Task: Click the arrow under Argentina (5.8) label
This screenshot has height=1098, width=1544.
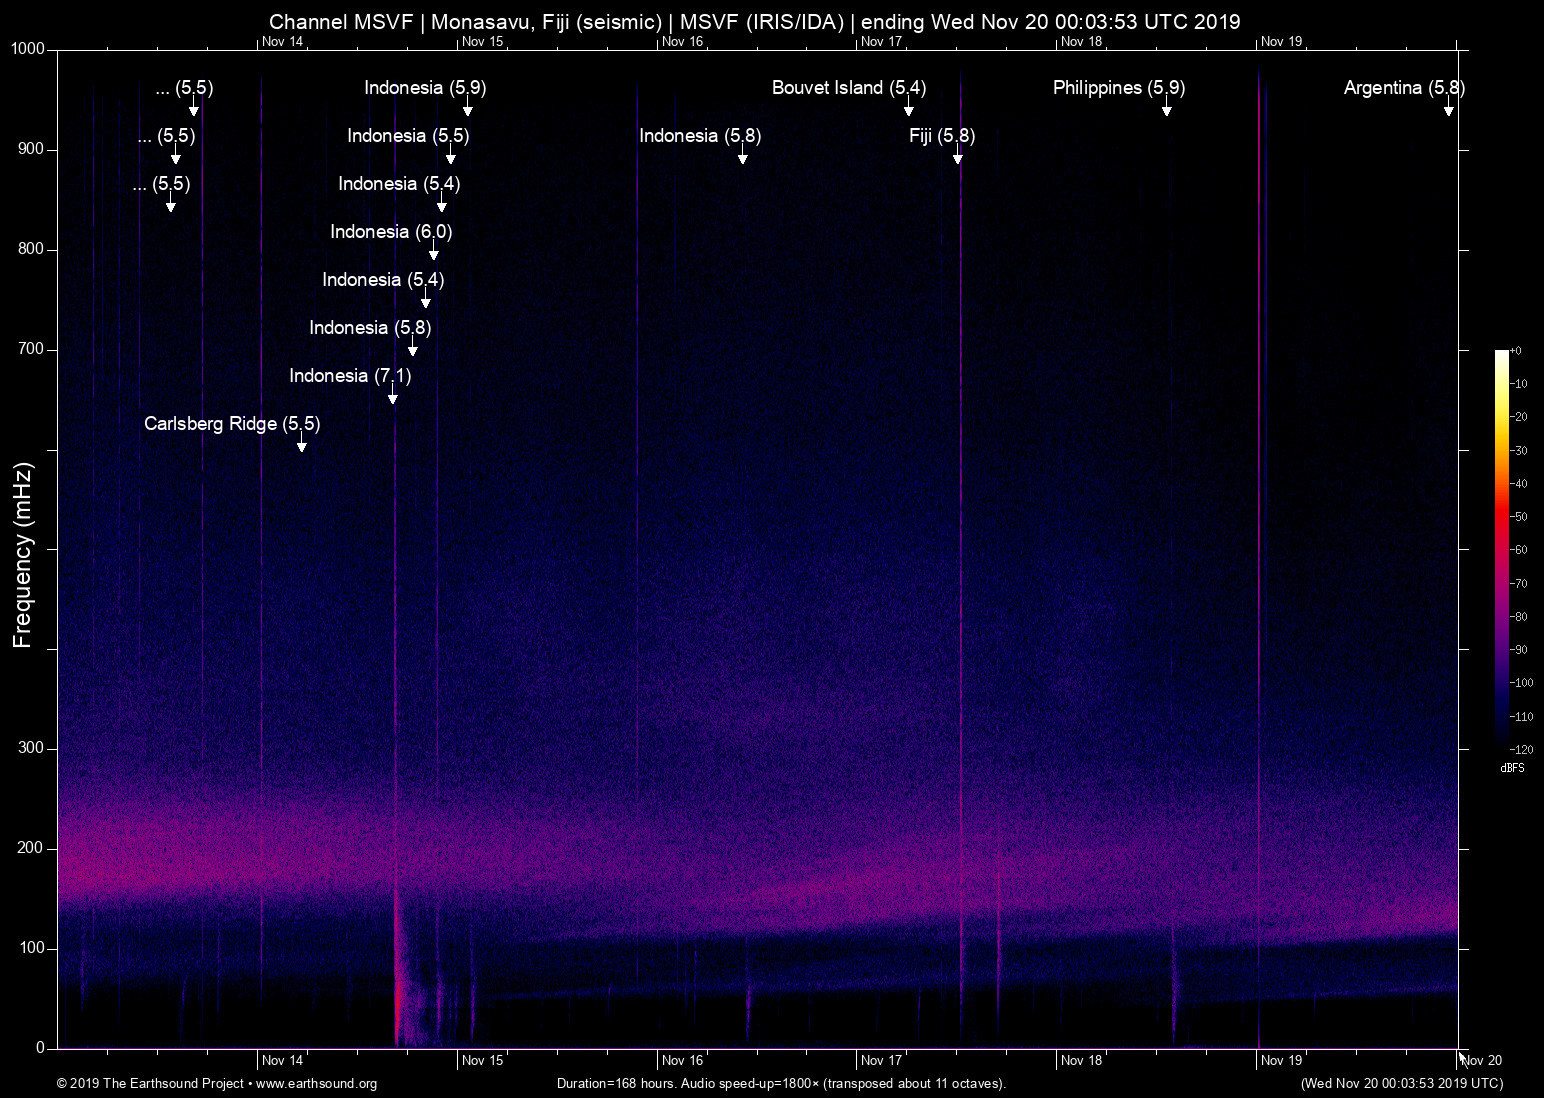Action: coord(1448,108)
